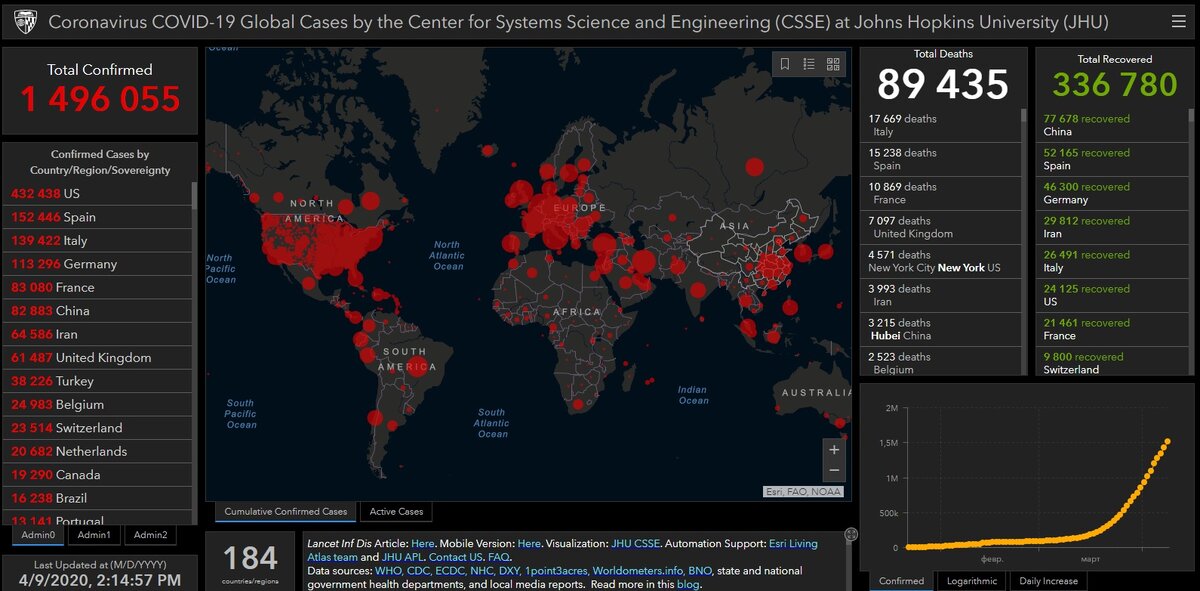Screen dimensions: 1200x591
Task: Click France 10 869 deaths entry
Action: coord(940,193)
